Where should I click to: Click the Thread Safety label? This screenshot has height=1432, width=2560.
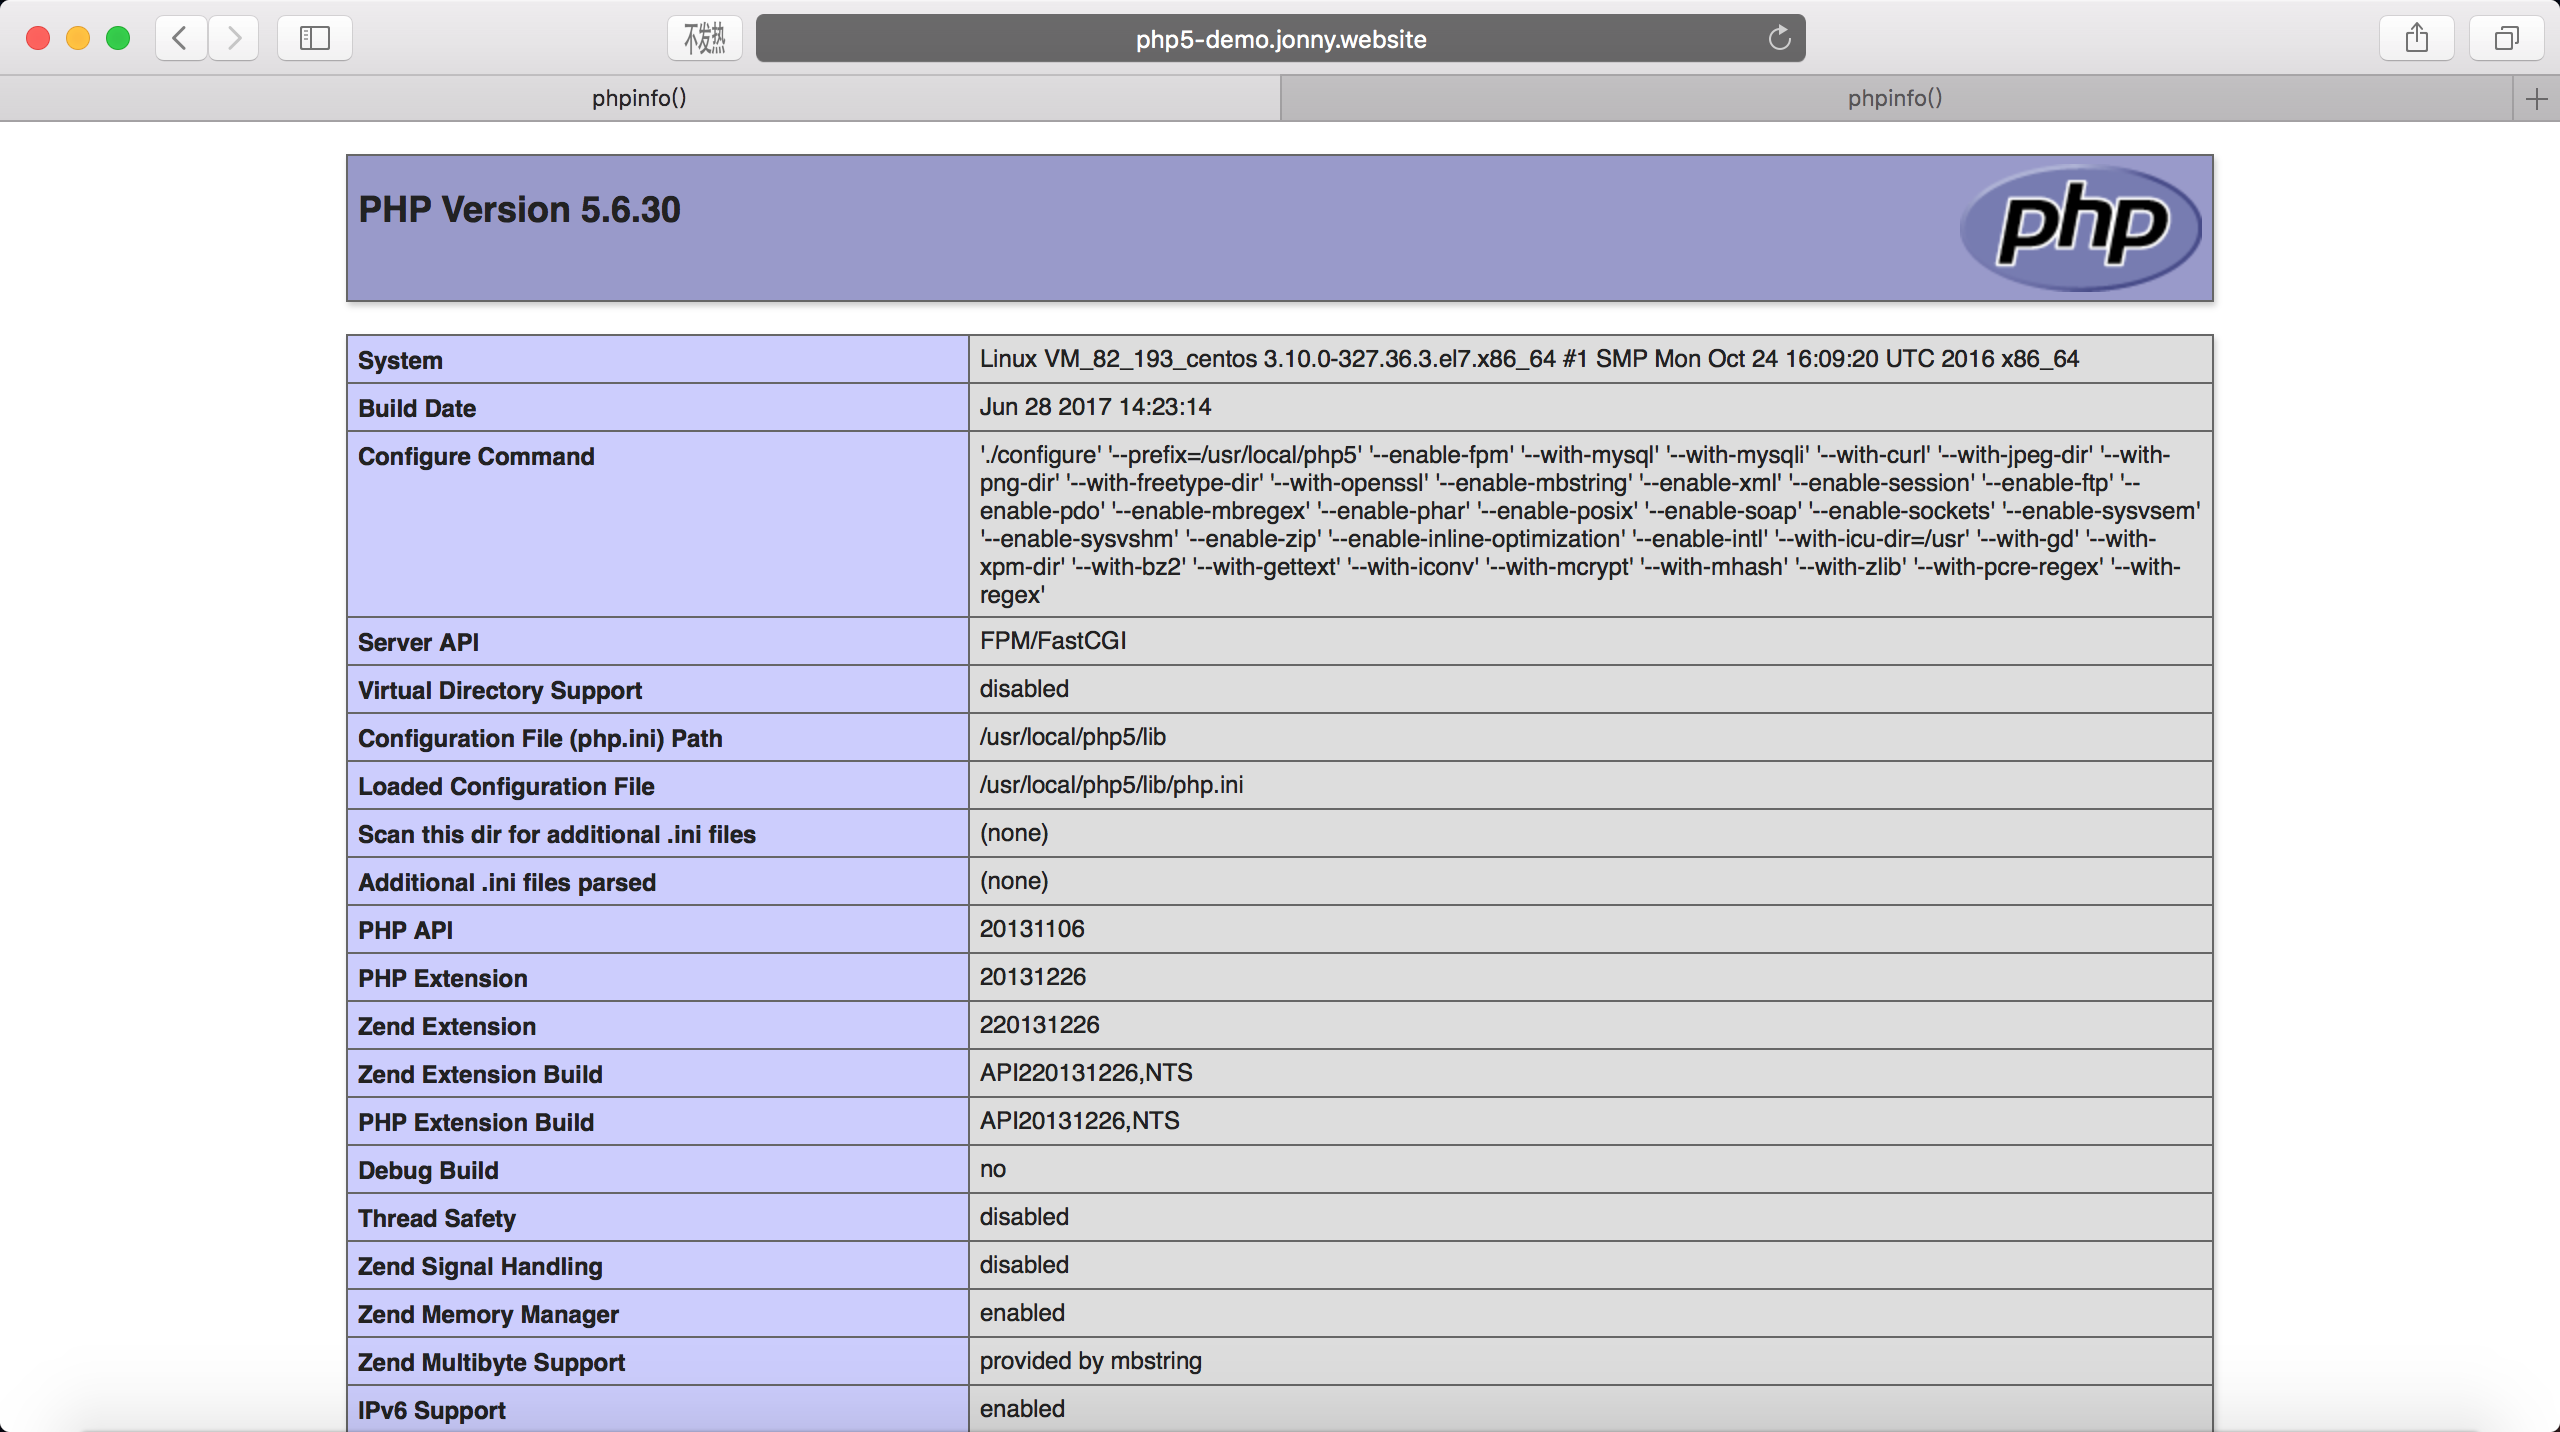437,1218
